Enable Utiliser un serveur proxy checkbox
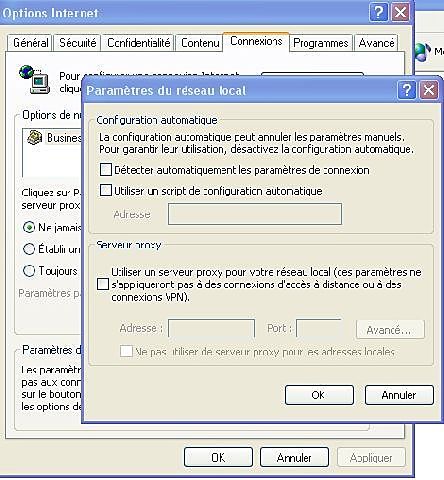 tap(103, 284)
